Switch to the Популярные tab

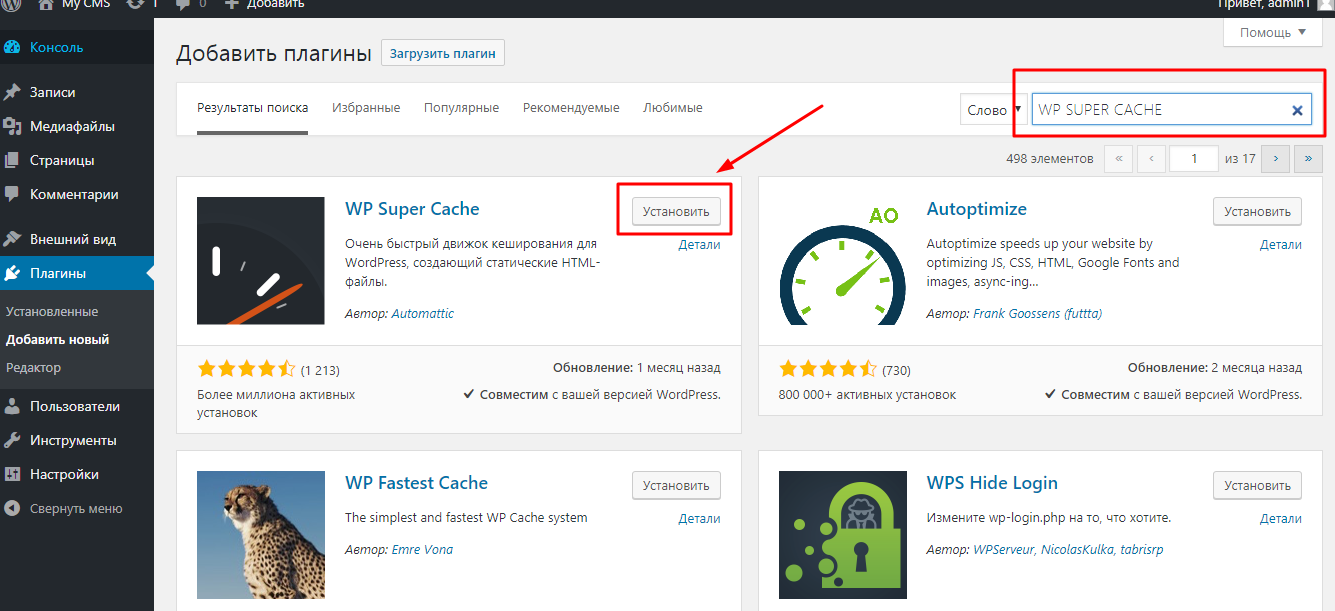[461, 108]
